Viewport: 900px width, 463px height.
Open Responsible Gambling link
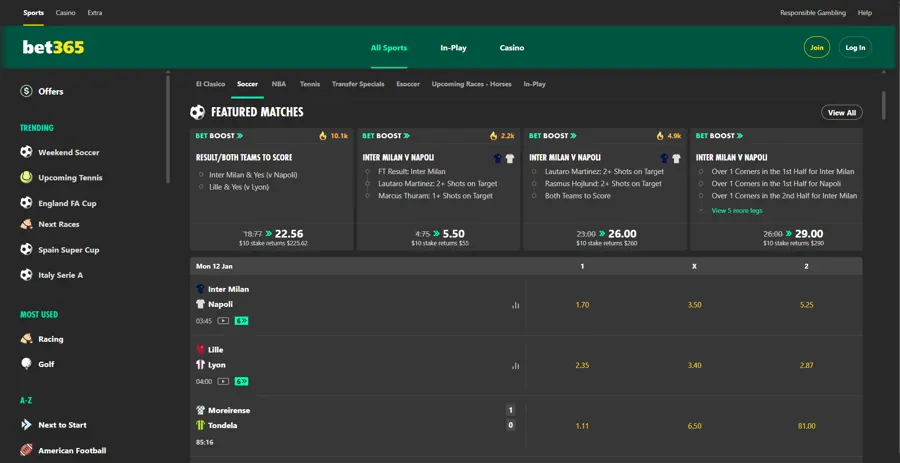pyautogui.click(x=813, y=13)
